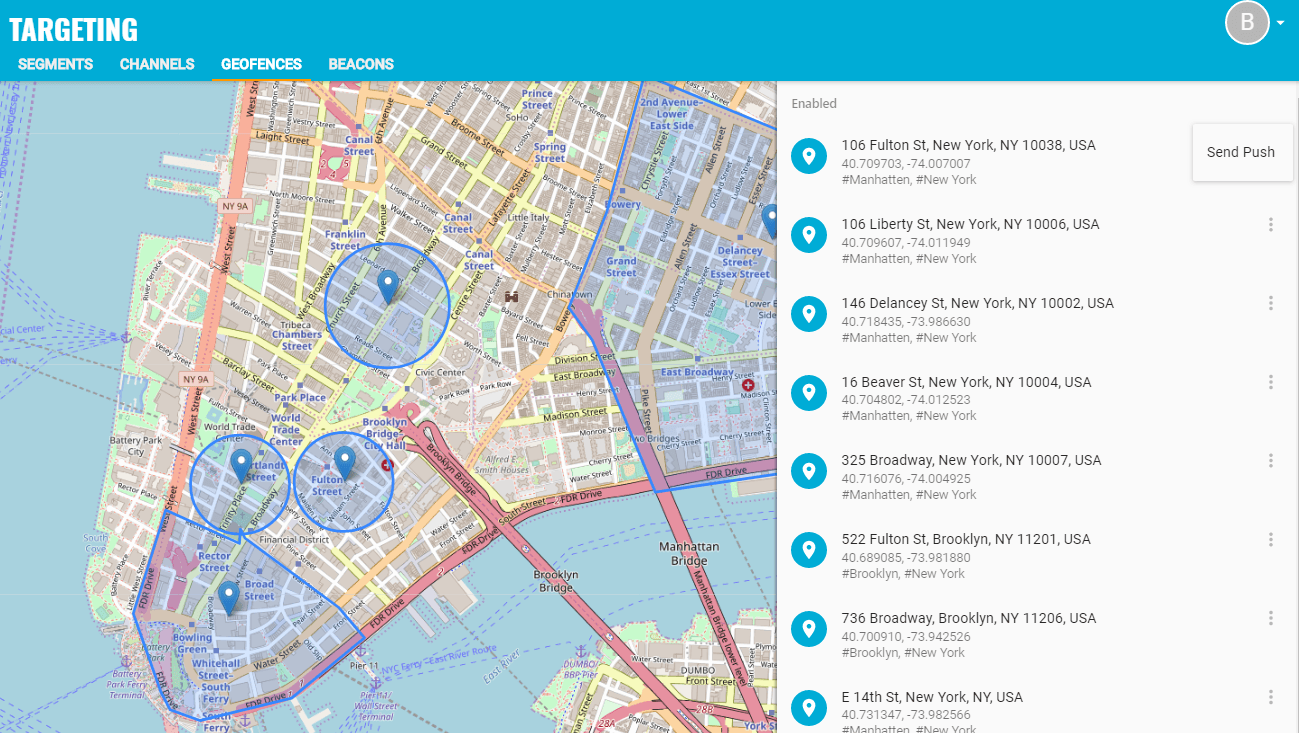Image resolution: width=1299 pixels, height=733 pixels.
Task: Click coordinates 40.718435, -73.986630
Action: (x=906, y=321)
